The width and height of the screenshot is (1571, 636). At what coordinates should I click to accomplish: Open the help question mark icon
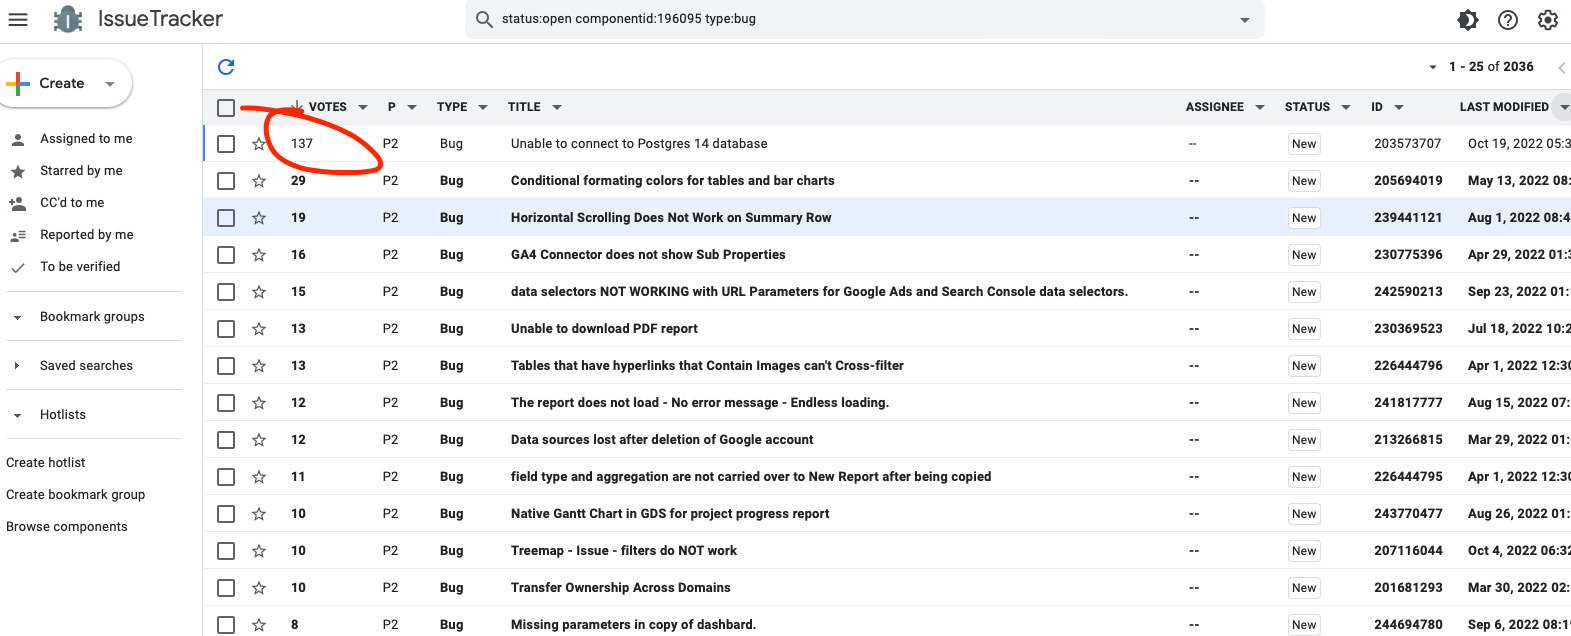1507,20
